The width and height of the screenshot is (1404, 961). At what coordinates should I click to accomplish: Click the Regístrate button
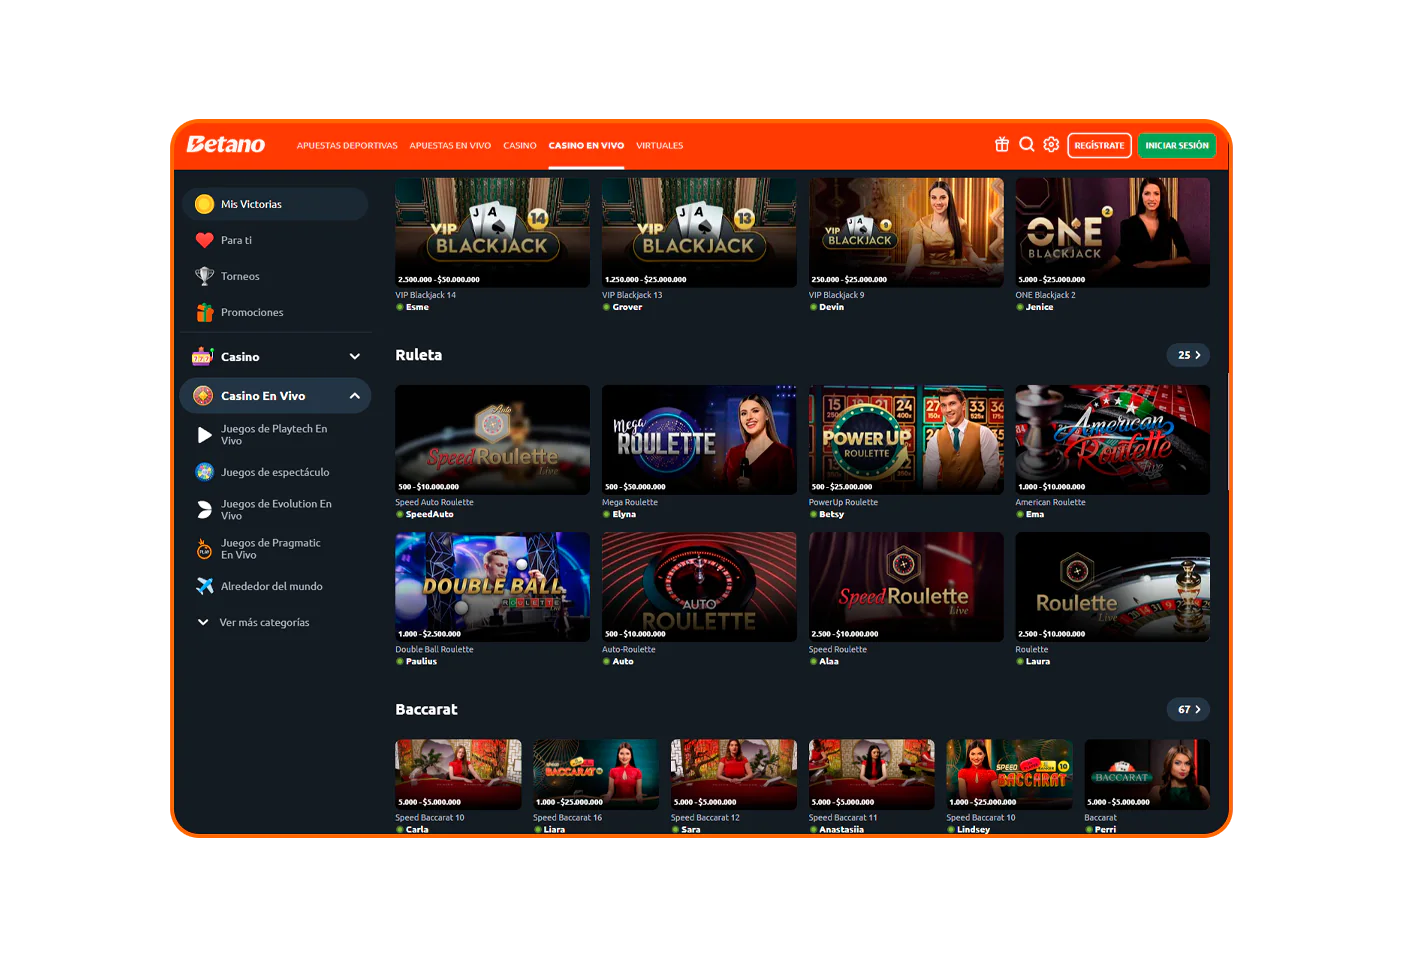point(1099,145)
